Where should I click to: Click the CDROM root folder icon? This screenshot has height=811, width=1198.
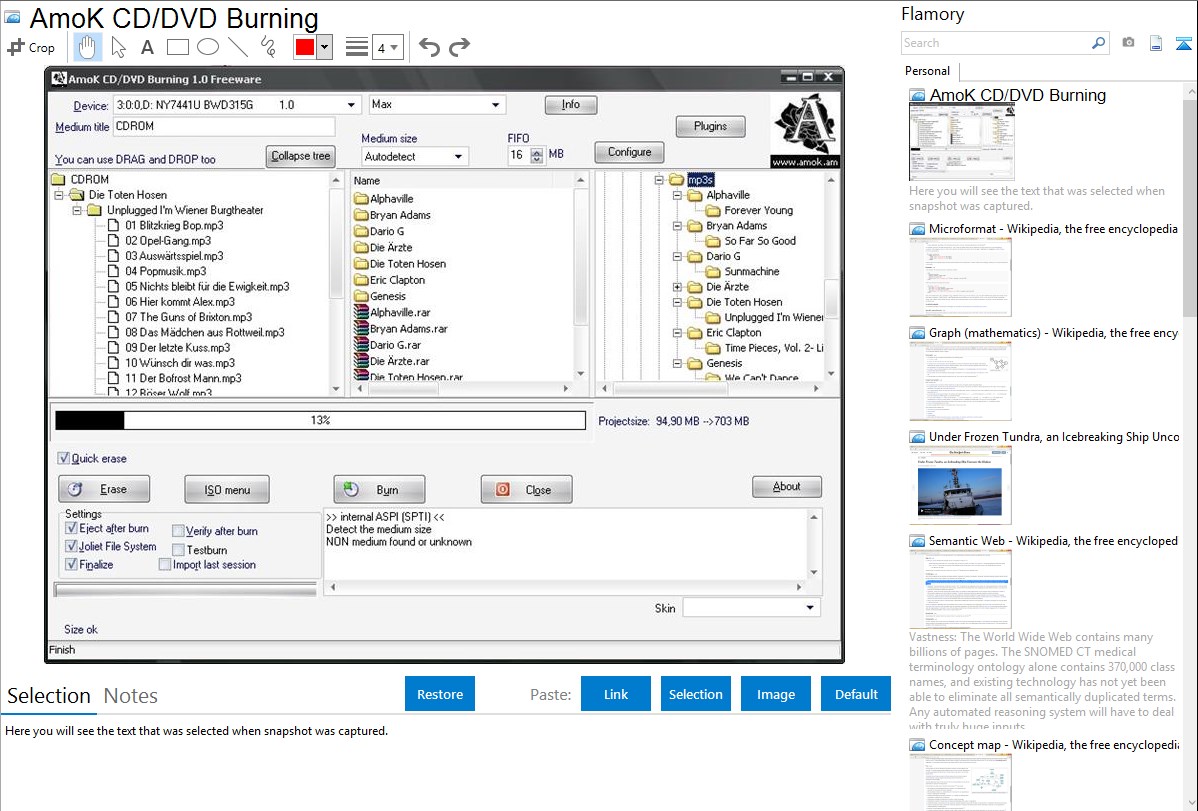point(59,180)
